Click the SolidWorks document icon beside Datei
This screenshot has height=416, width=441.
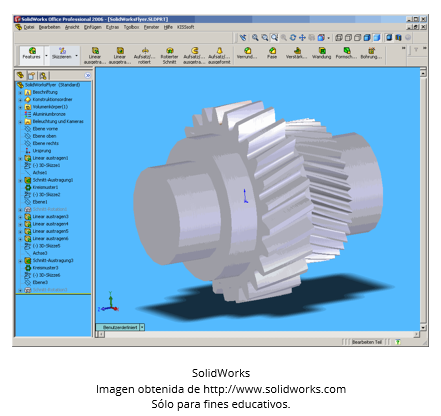pos(19,27)
